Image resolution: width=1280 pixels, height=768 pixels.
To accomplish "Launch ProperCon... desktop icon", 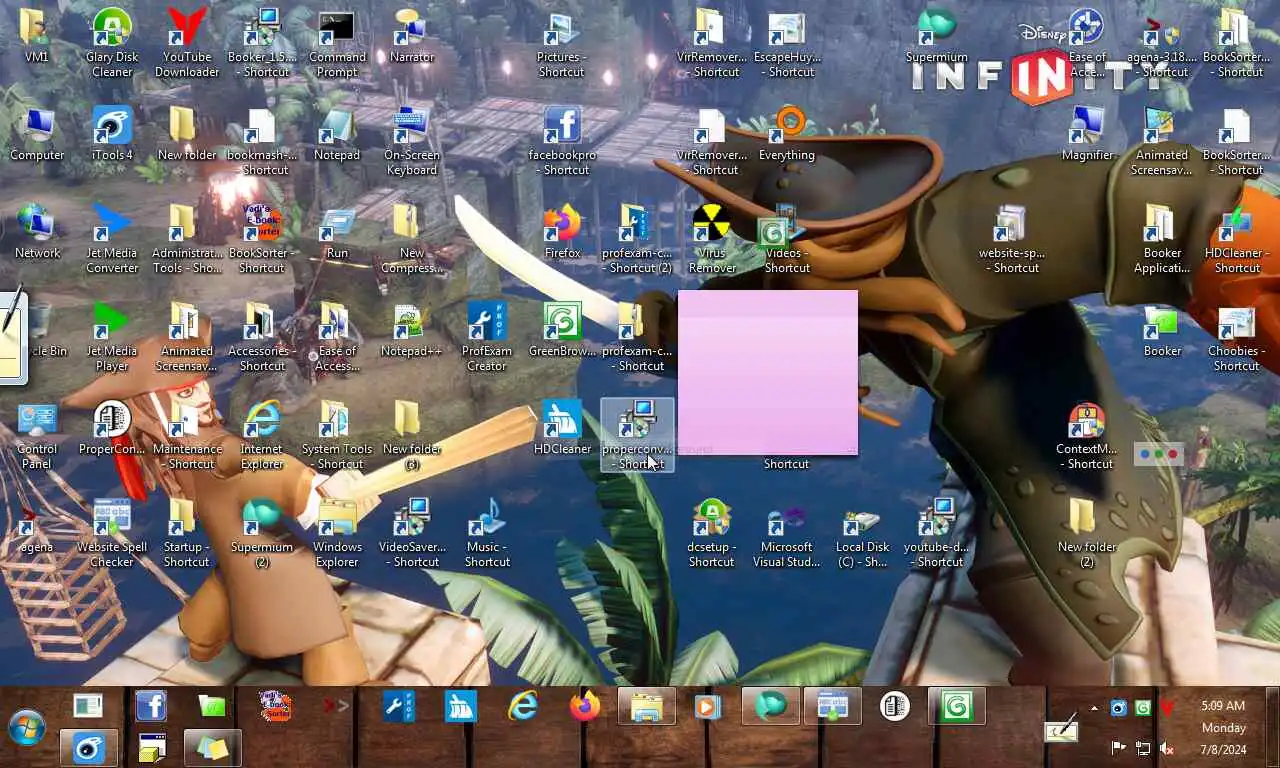I will pos(112,429).
